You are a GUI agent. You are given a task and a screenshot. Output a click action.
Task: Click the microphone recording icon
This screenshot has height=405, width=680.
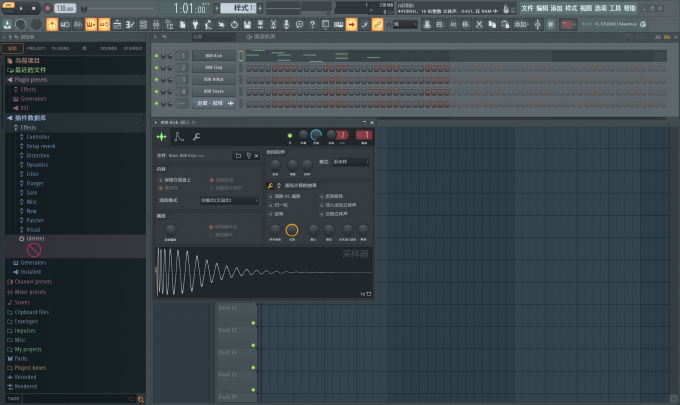click(x=286, y=25)
